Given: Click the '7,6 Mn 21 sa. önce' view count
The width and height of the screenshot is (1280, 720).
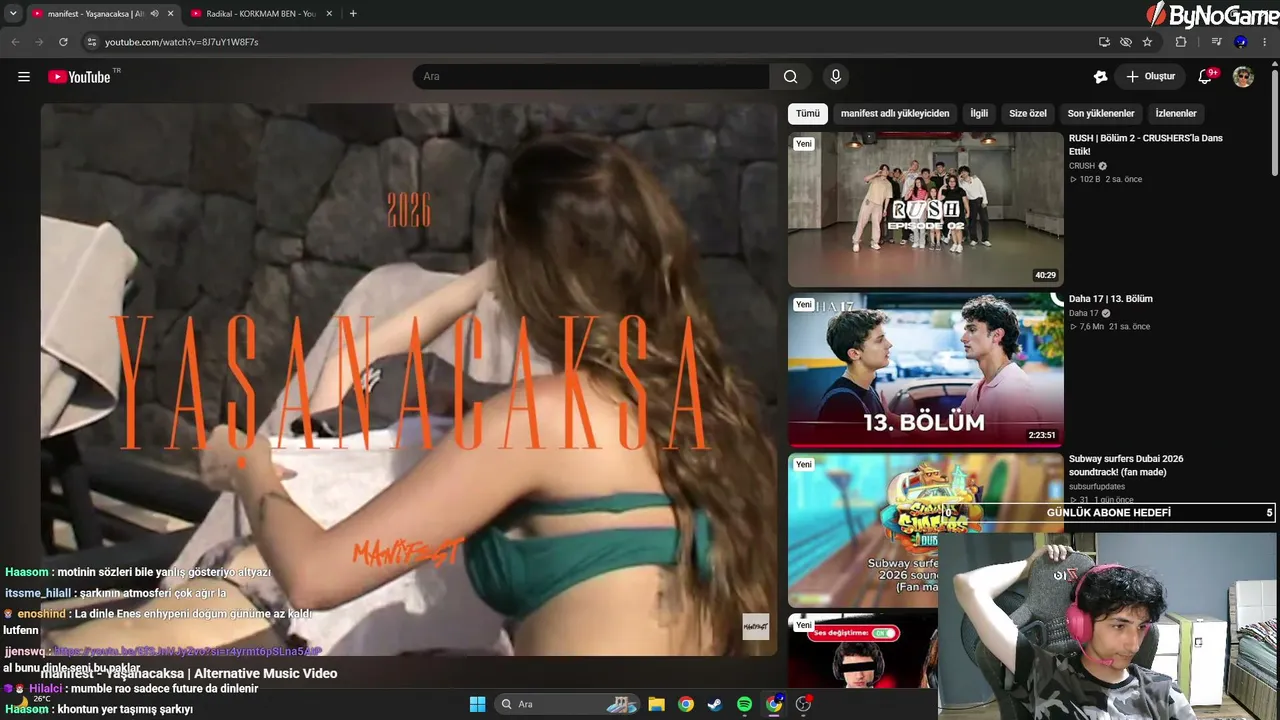Looking at the screenshot, I should tap(1110, 327).
